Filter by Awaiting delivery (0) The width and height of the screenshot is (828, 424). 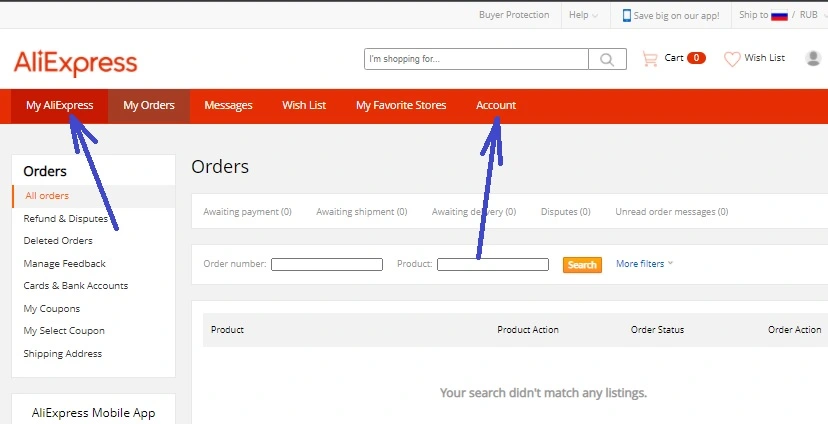[474, 212]
